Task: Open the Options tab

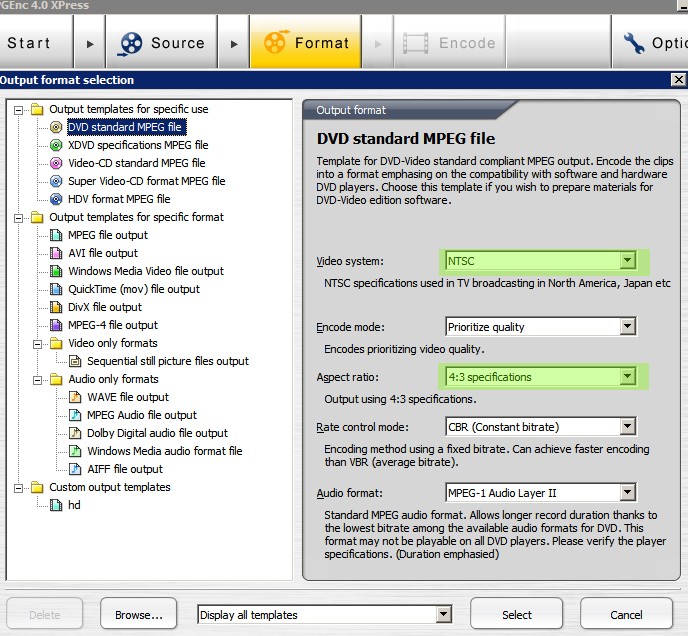Action: click(650, 42)
